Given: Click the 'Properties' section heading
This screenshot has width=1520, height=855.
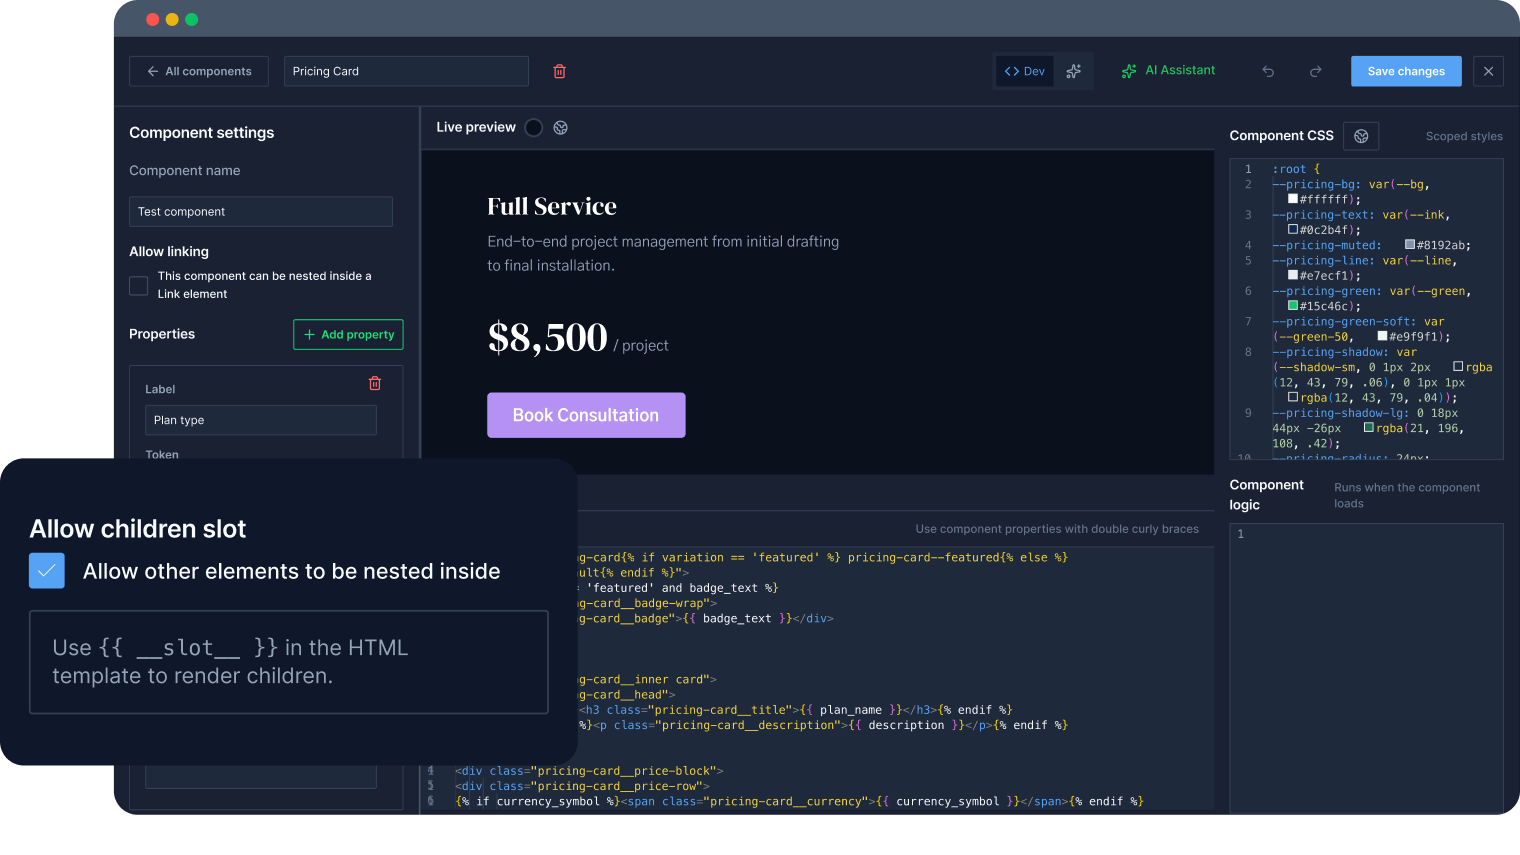Looking at the screenshot, I should pyautogui.click(x=162, y=334).
